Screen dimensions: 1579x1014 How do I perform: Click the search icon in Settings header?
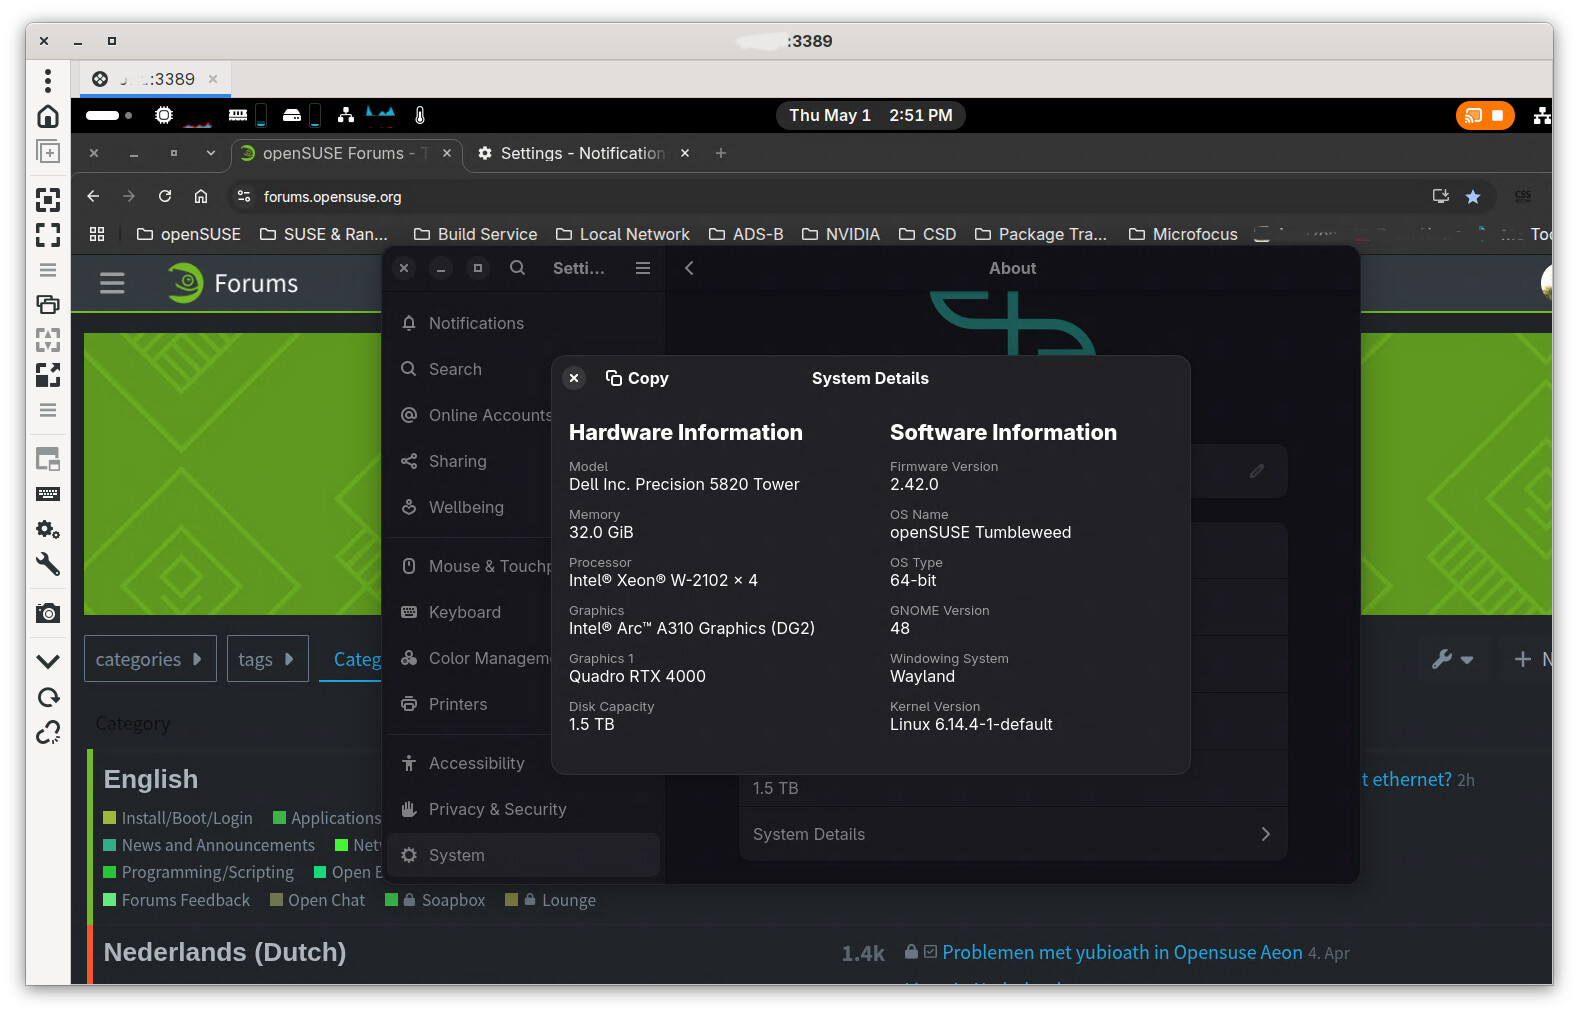tap(517, 268)
